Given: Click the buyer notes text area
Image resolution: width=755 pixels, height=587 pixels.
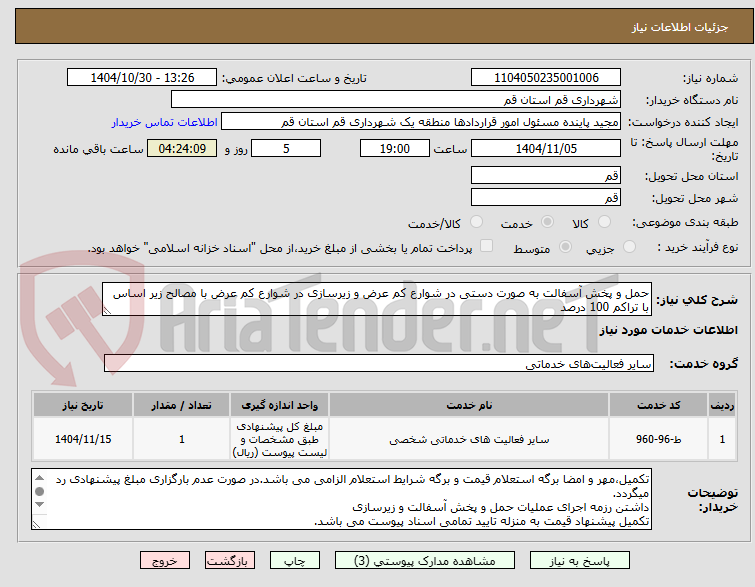Looking at the screenshot, I should 341,499.
